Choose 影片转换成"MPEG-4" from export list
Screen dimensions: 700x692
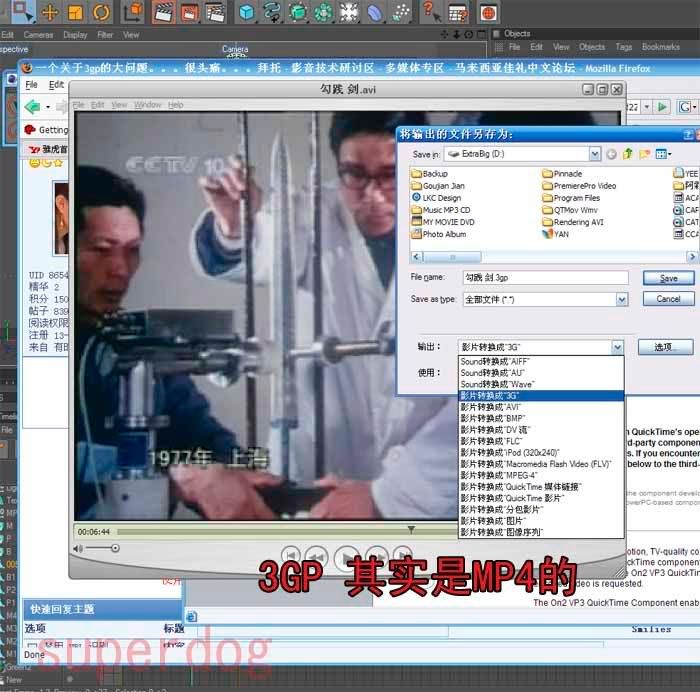[x=496, y=475]
